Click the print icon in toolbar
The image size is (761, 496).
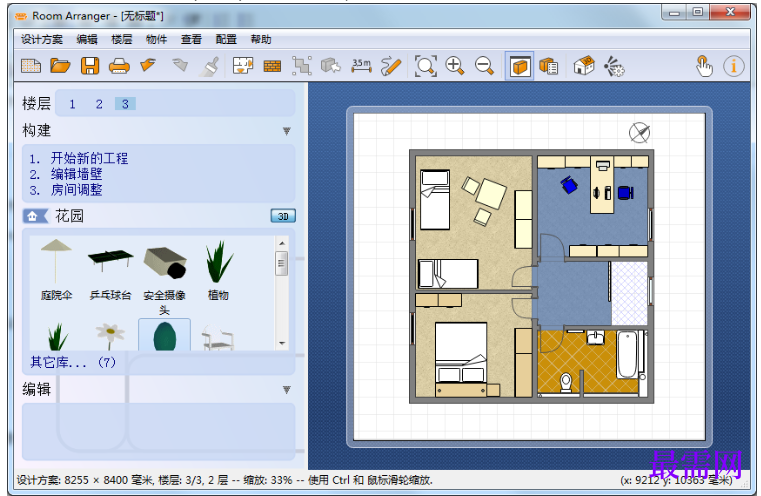119,66
